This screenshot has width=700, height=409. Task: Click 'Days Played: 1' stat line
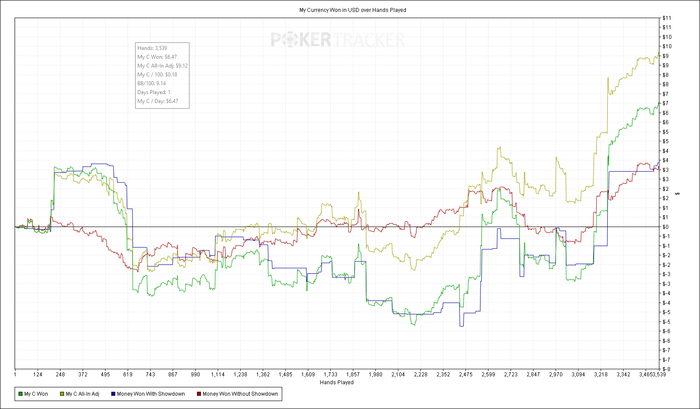(x=154, y=92)
